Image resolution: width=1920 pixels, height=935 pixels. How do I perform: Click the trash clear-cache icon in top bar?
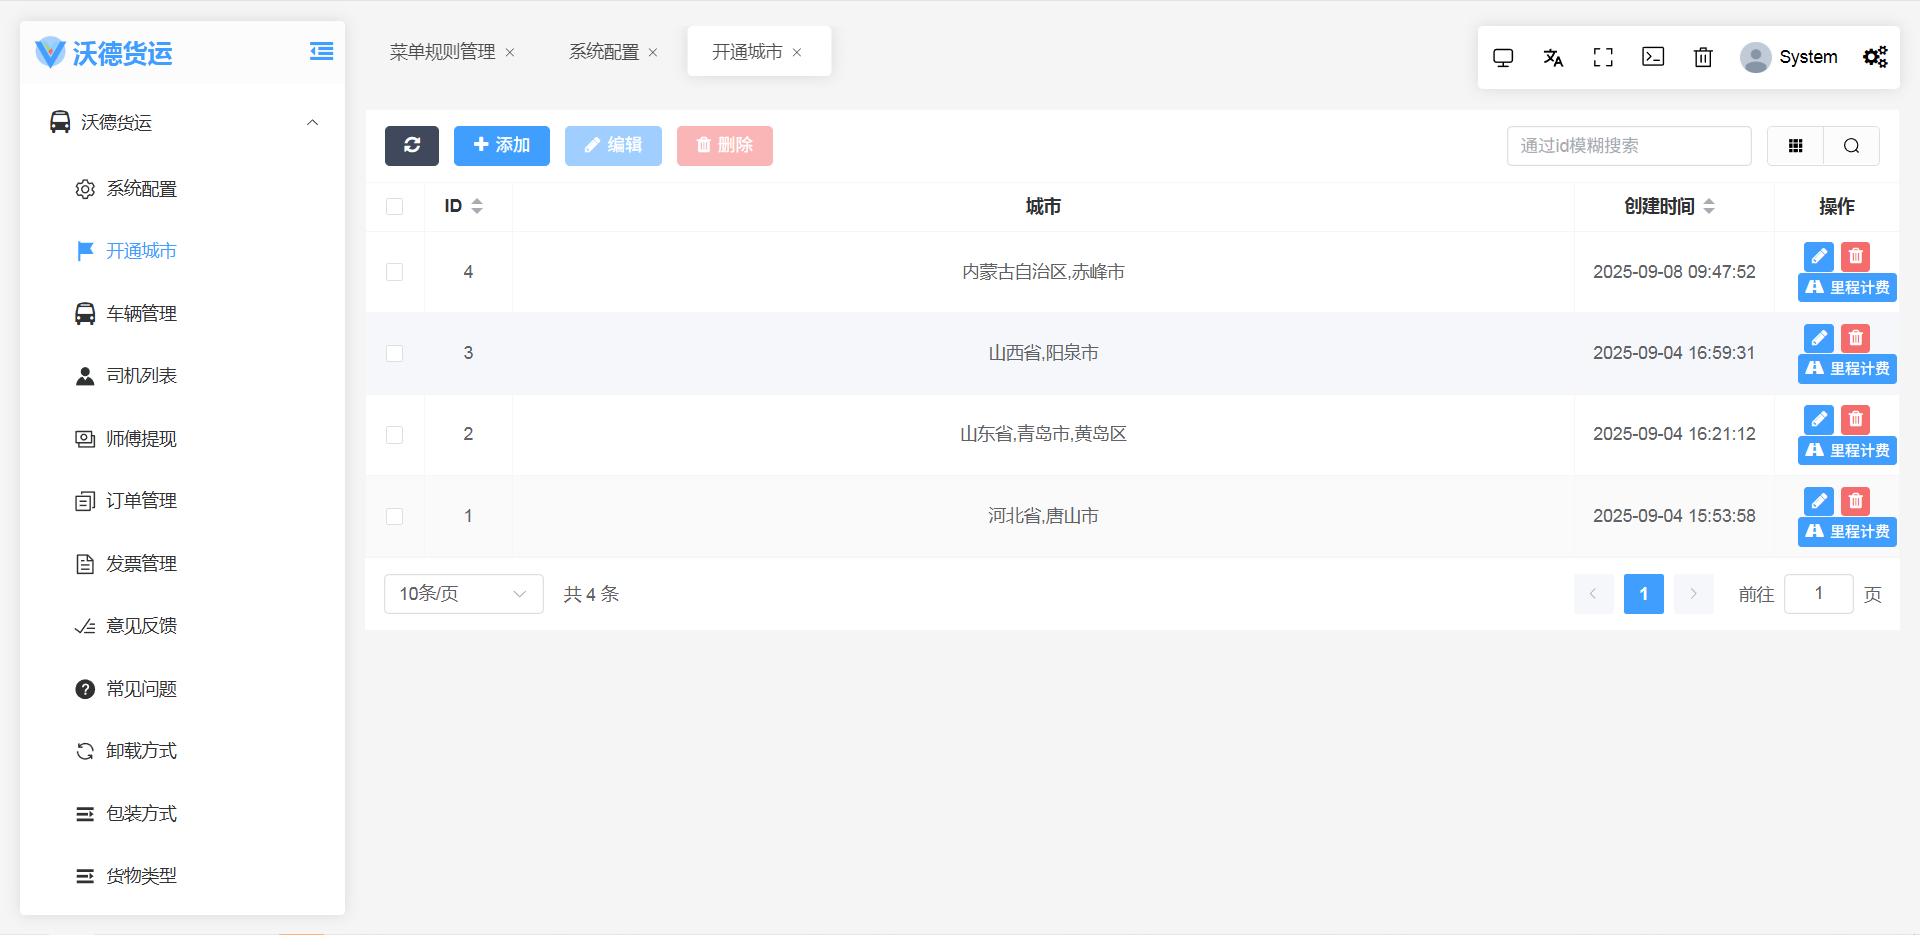pyautogui.click(x=1703, y=58)
